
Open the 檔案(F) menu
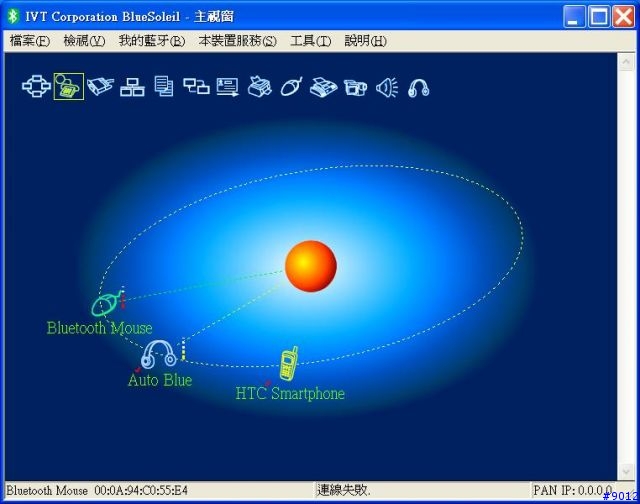pyautogui.click(x=30, y=41)
